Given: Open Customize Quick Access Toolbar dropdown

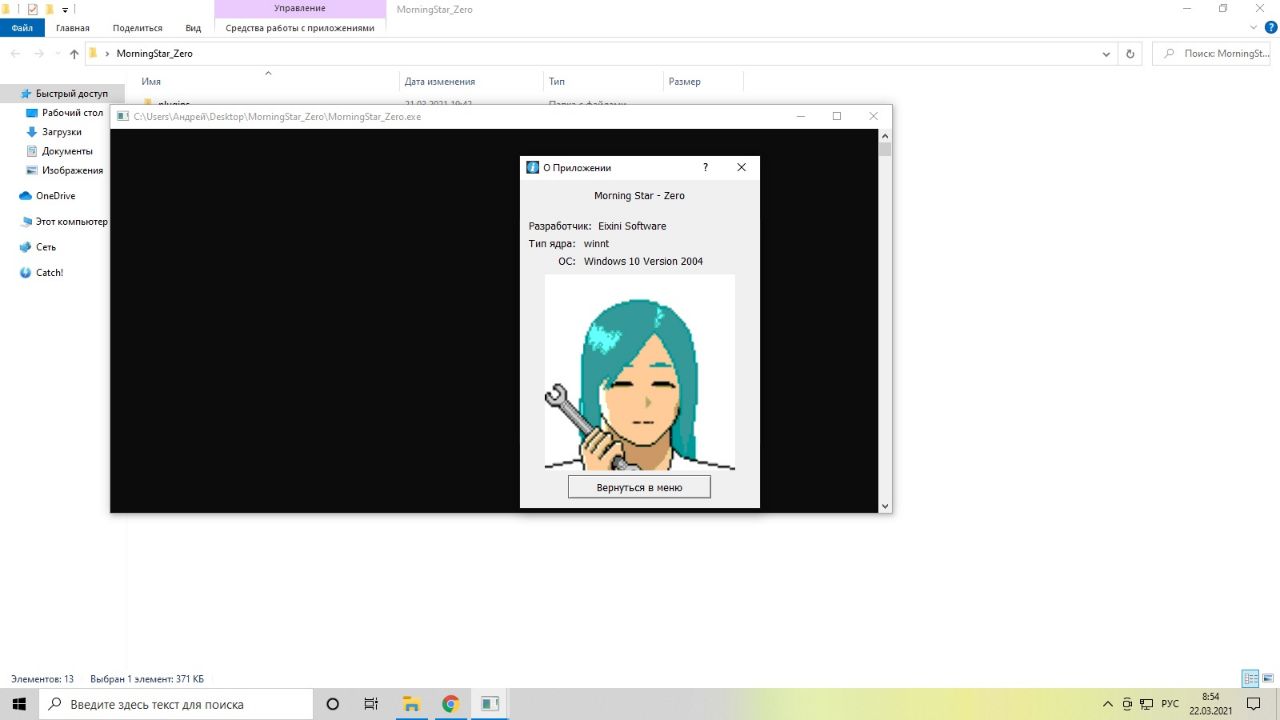Looking at the screenshot, I should tap(65, 10).
